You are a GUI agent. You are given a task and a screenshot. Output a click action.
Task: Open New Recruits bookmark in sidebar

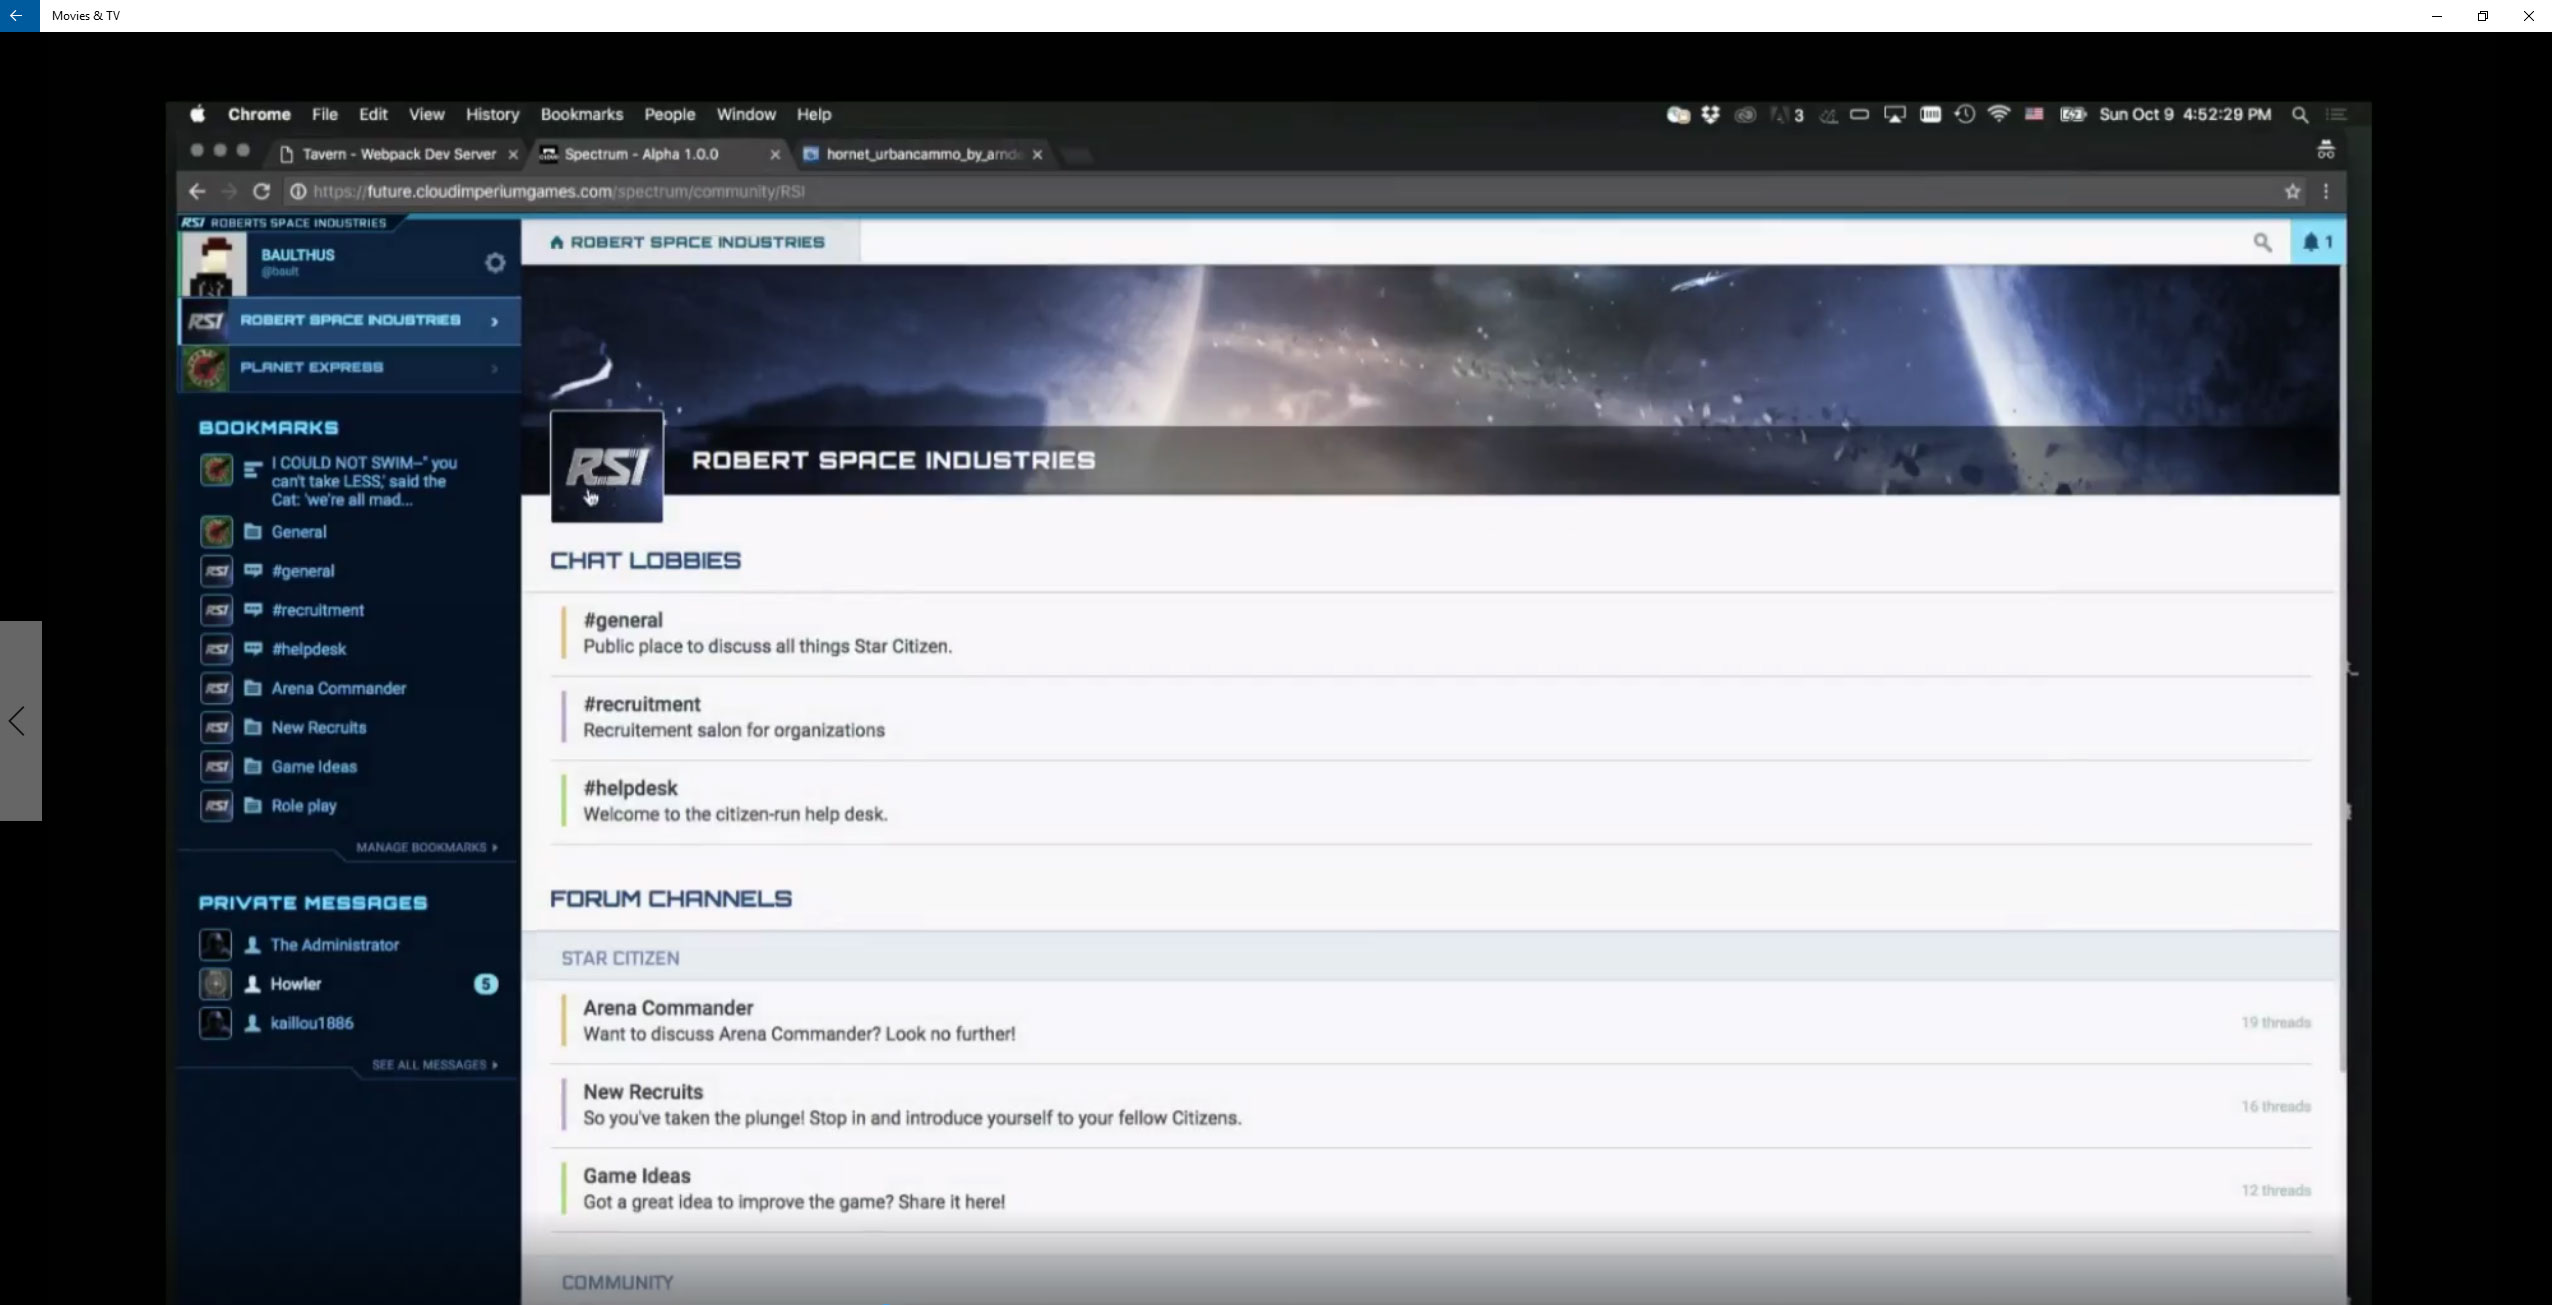319,727
